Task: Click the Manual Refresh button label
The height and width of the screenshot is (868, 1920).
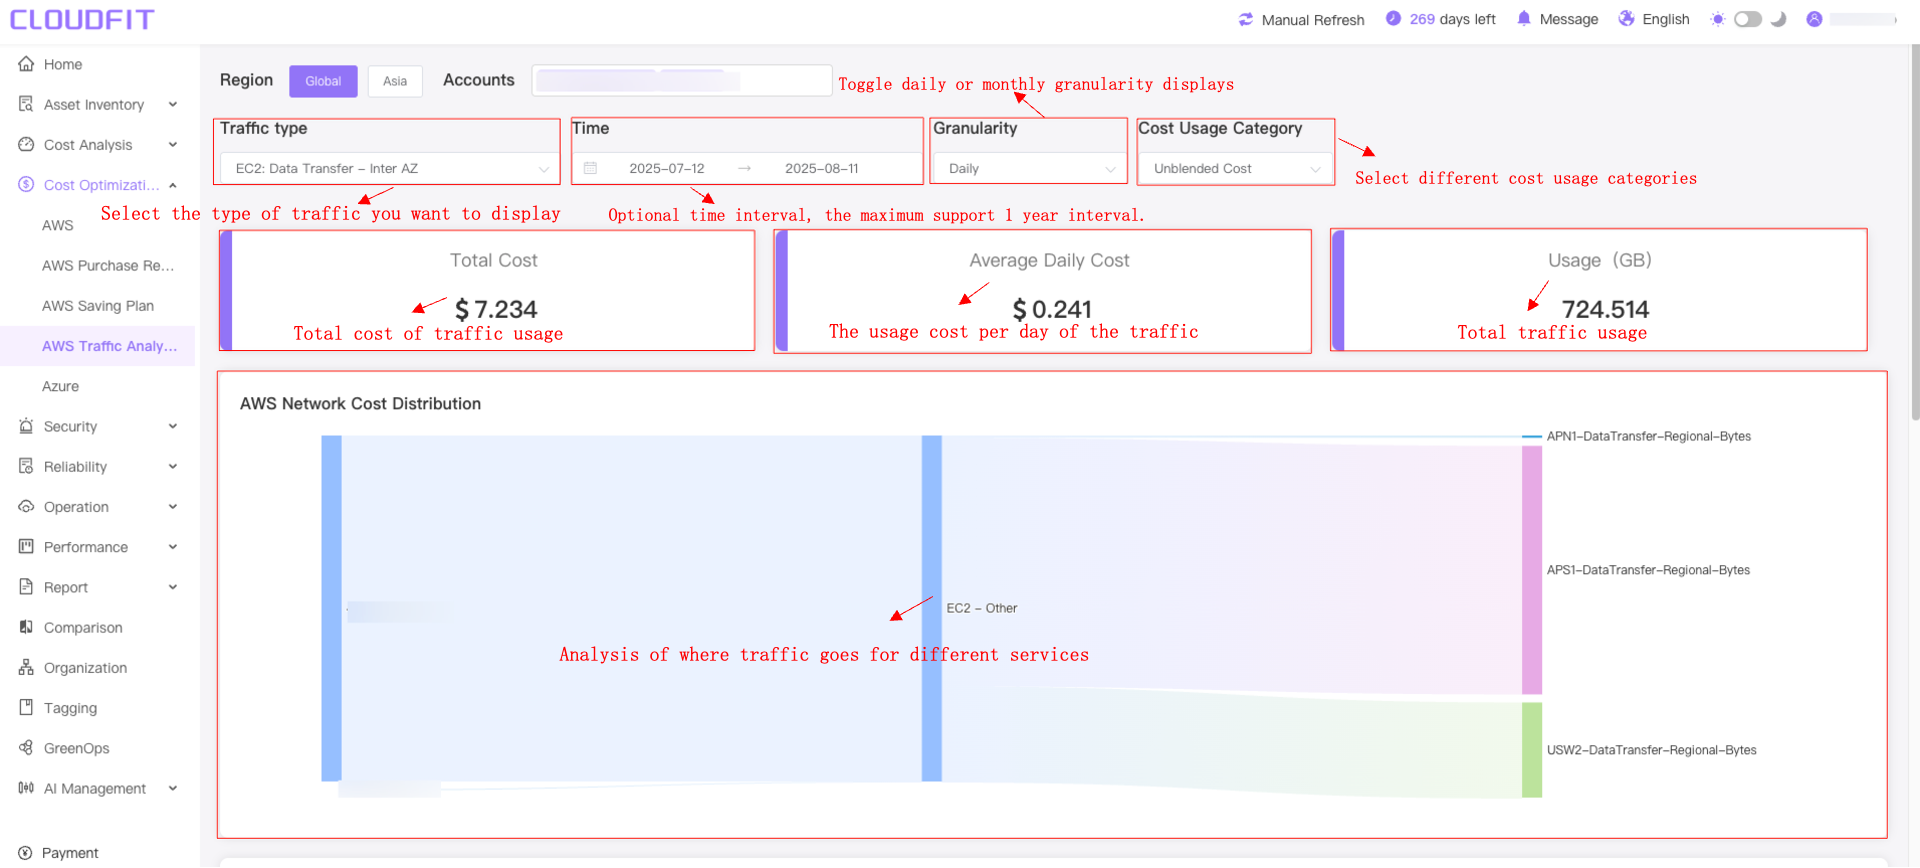Action: pos(1313,20)
